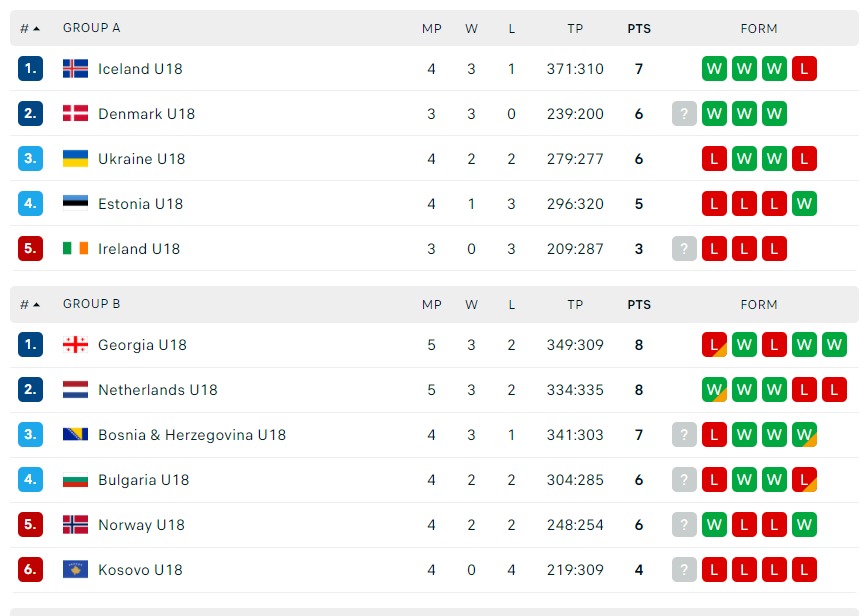
Task: Click Iceland U18's red L form badge
Action: coord(804,69)
